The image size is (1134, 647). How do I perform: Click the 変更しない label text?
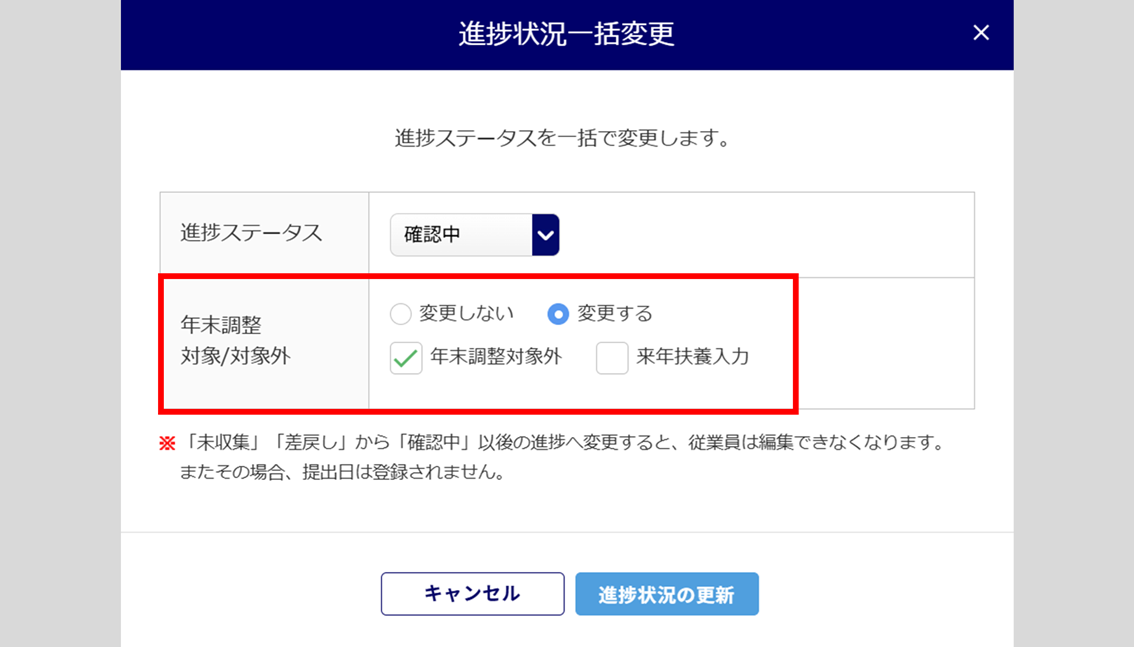tap(466, 313)
